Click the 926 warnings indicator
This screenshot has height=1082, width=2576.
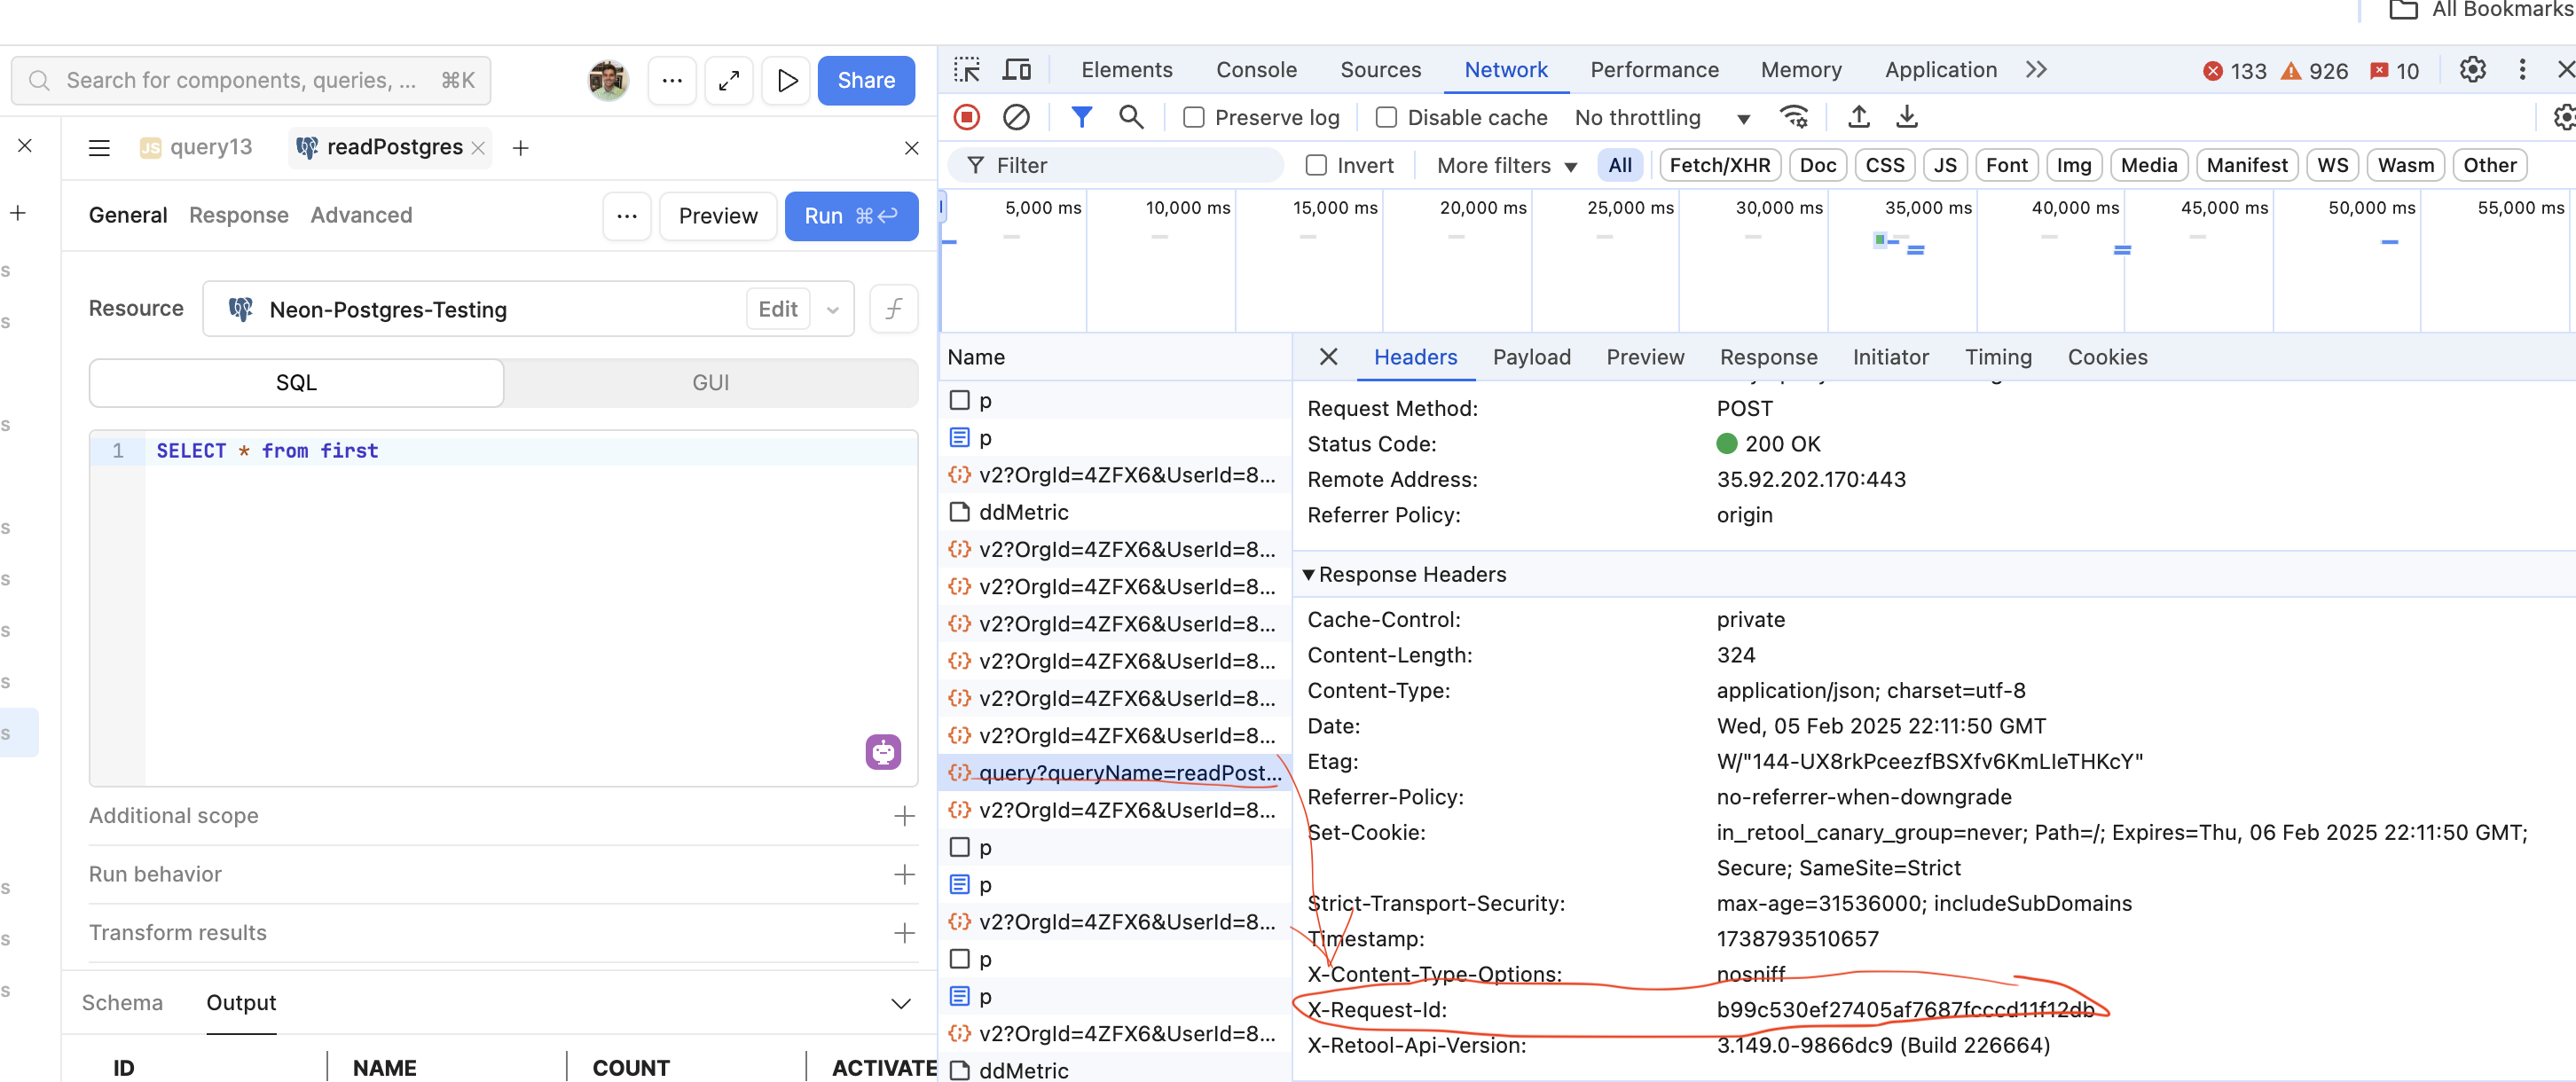point(2314,71)
